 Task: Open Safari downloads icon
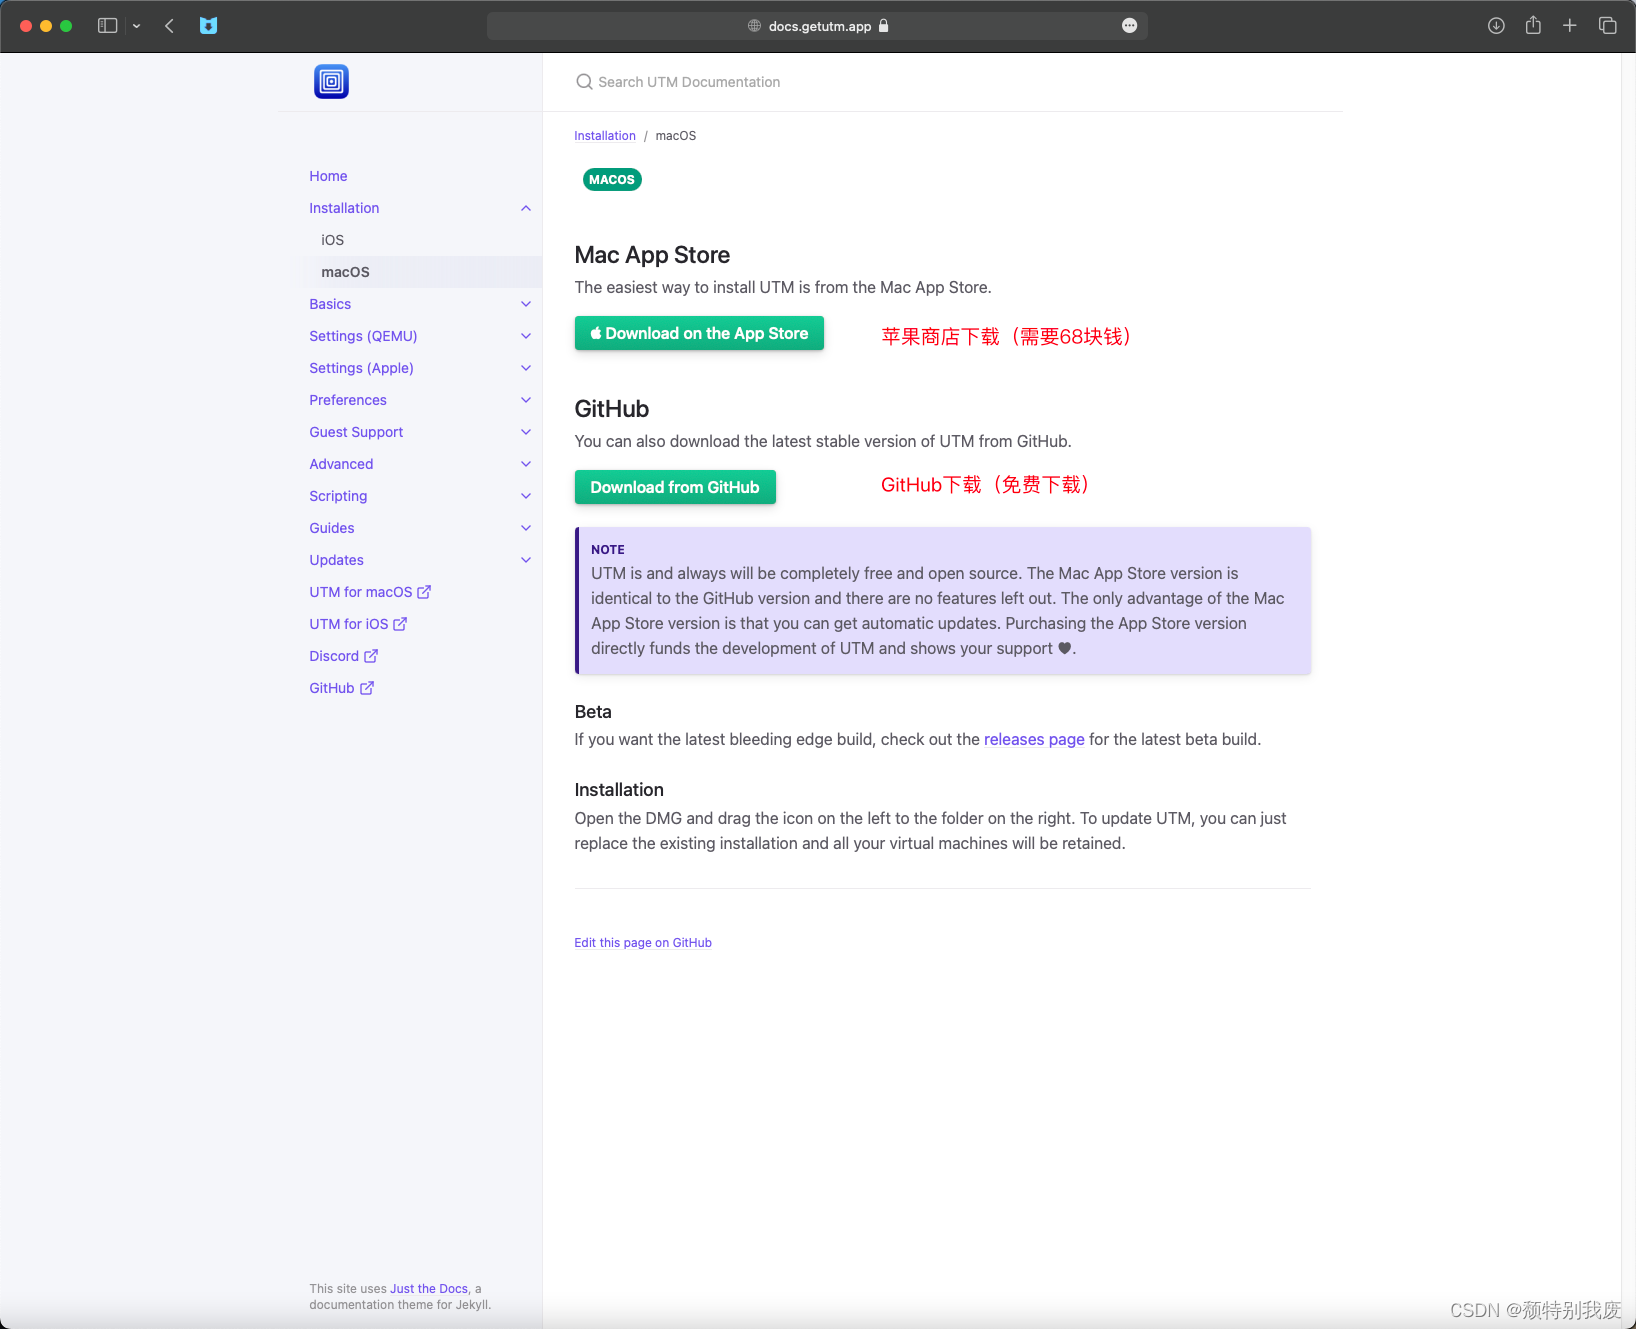[1496, 26]
